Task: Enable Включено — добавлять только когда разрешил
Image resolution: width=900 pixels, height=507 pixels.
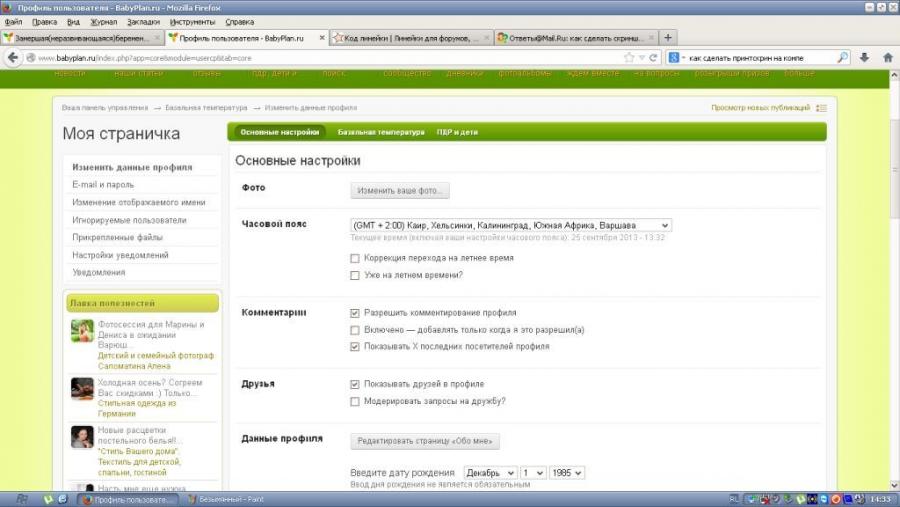Action: pos(355,330)
